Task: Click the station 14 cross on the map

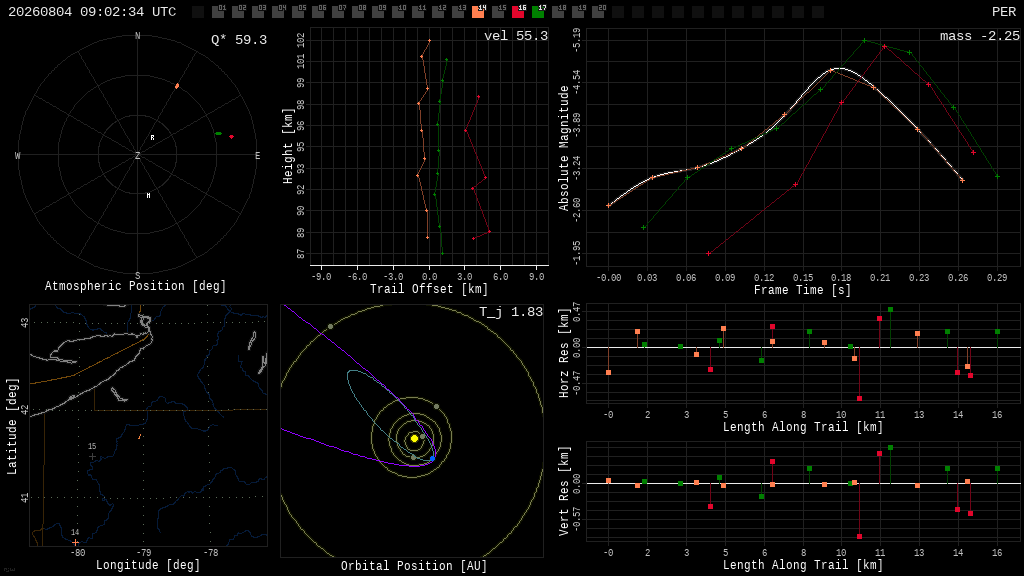Action: tap(76, 542)
